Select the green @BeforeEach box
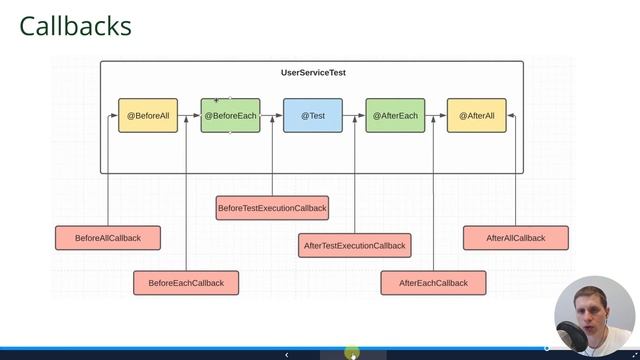The width and height of the screenshot is (640, 360). coord(231,116)
